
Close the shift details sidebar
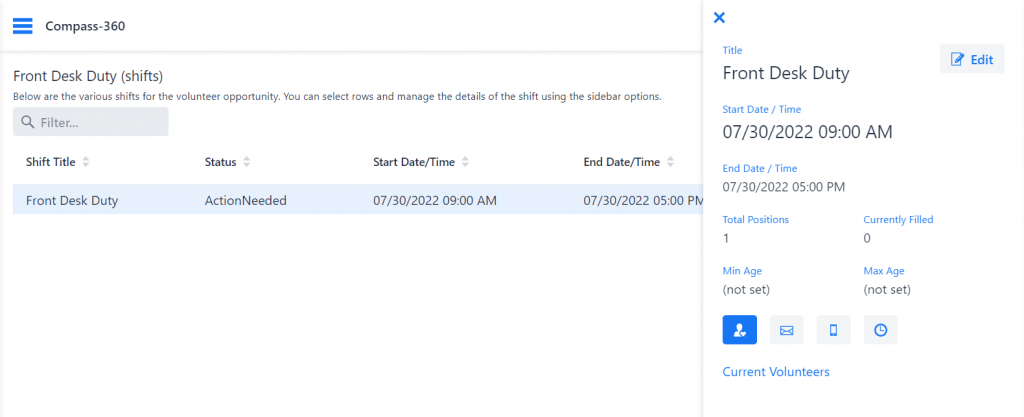(719, 18)
